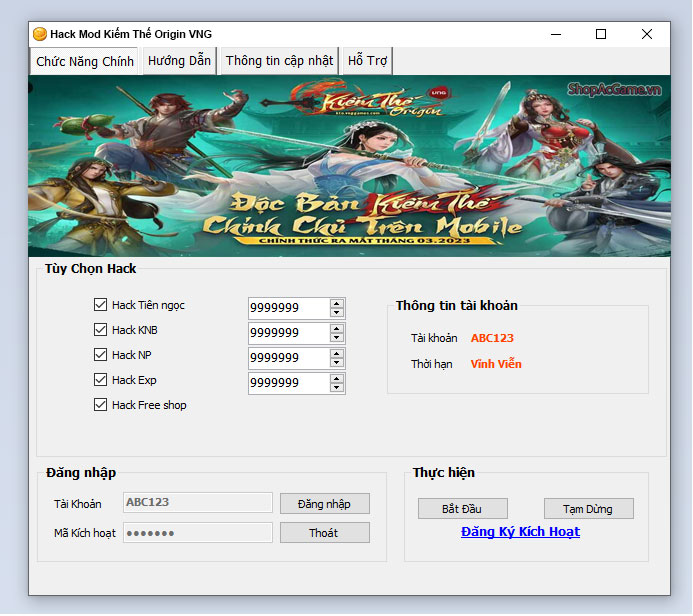Switch to Chức Năng Chính tab
Image resolution: width=693 pixels, height=616 pixels.
click(x=84, y=61)
